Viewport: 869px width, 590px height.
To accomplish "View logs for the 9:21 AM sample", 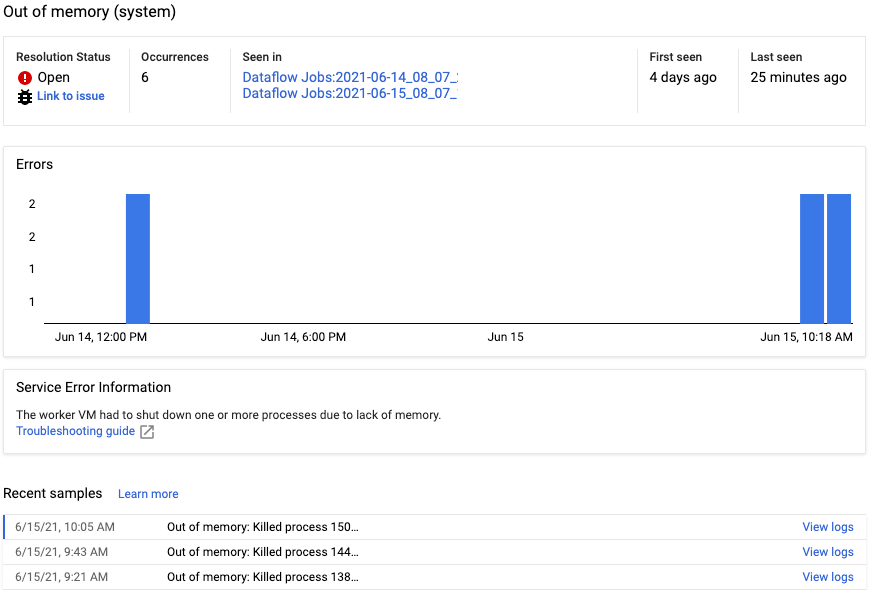I will pyautogui.click(x=827, y=577).
